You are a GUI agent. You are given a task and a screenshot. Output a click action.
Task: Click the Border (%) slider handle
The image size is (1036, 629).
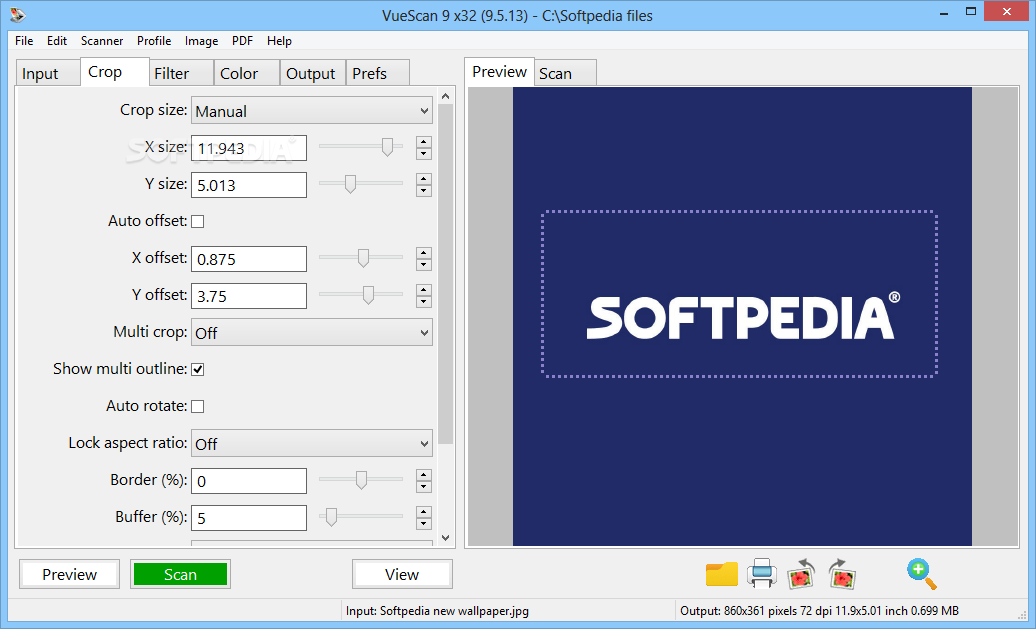coord(361,480)
